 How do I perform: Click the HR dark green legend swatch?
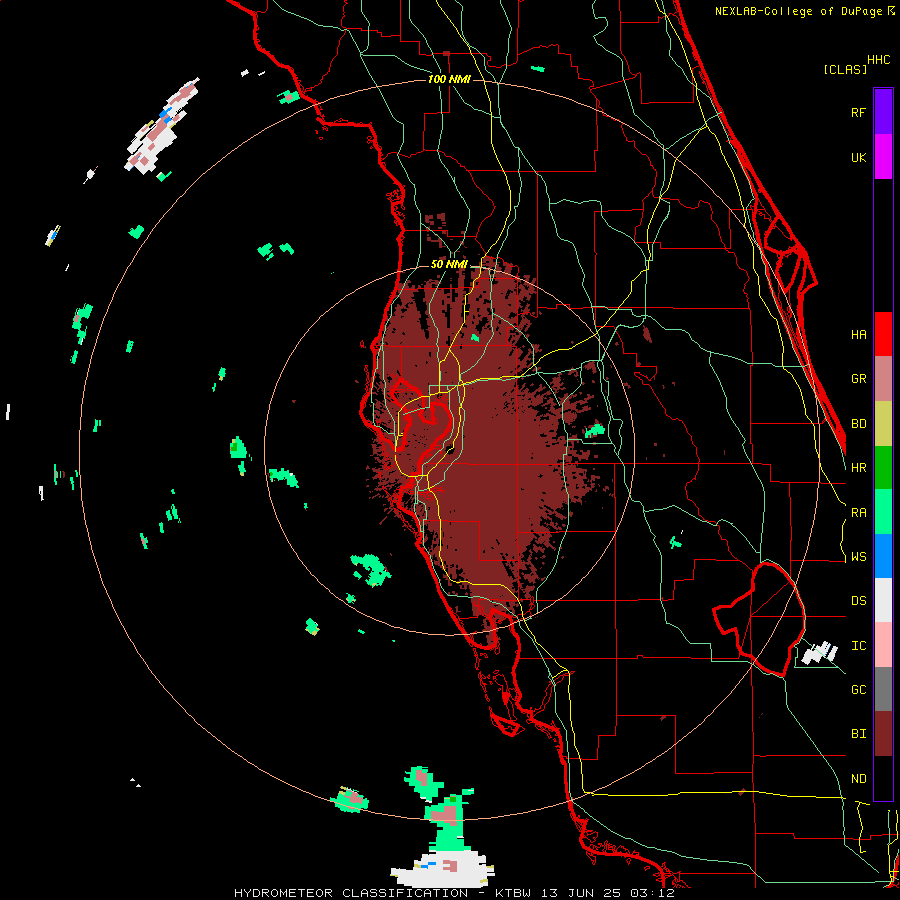(883, 467)
